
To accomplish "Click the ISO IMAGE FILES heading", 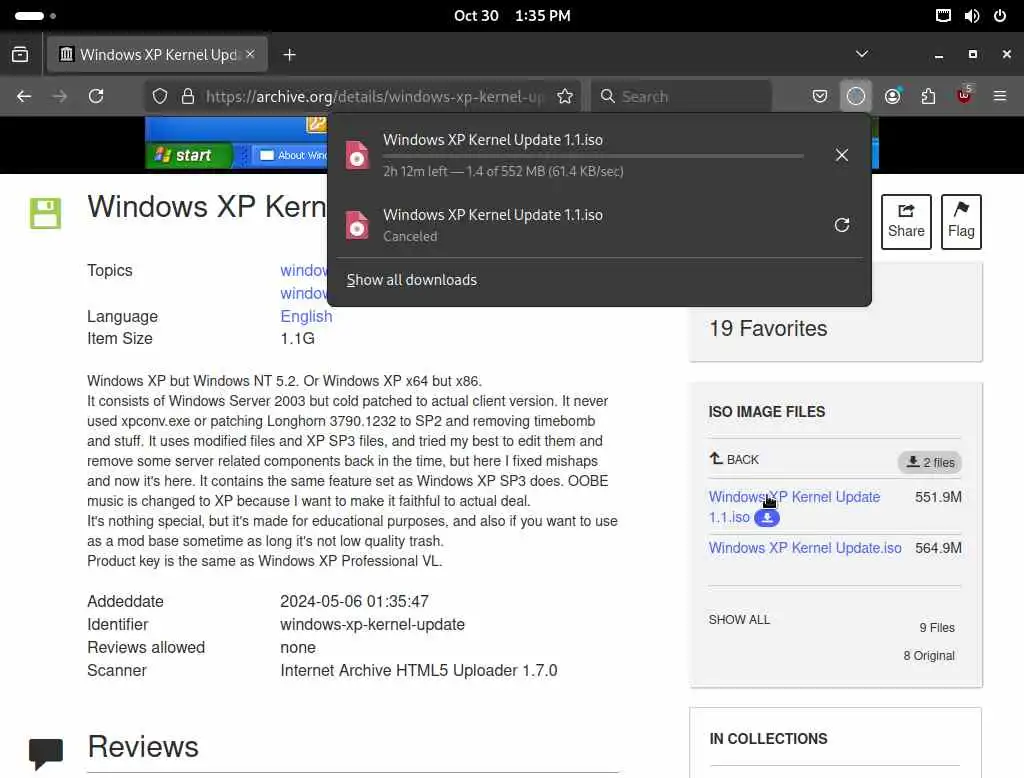I will tap(767, 412).
